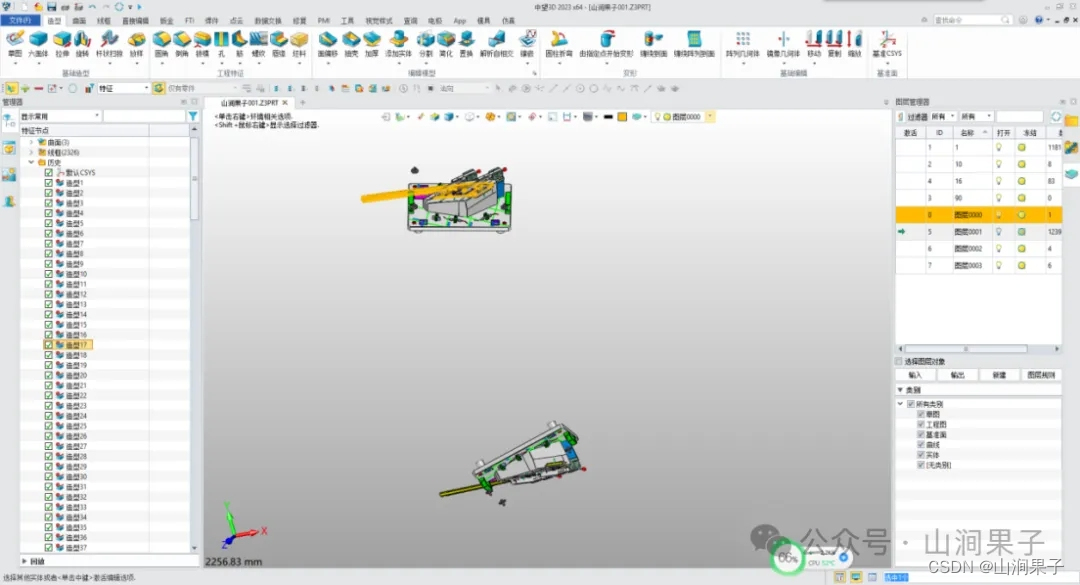1080x585 pixels.
Task: Open the 特征 filter dropdown
Action: click(x=123, y=88)
